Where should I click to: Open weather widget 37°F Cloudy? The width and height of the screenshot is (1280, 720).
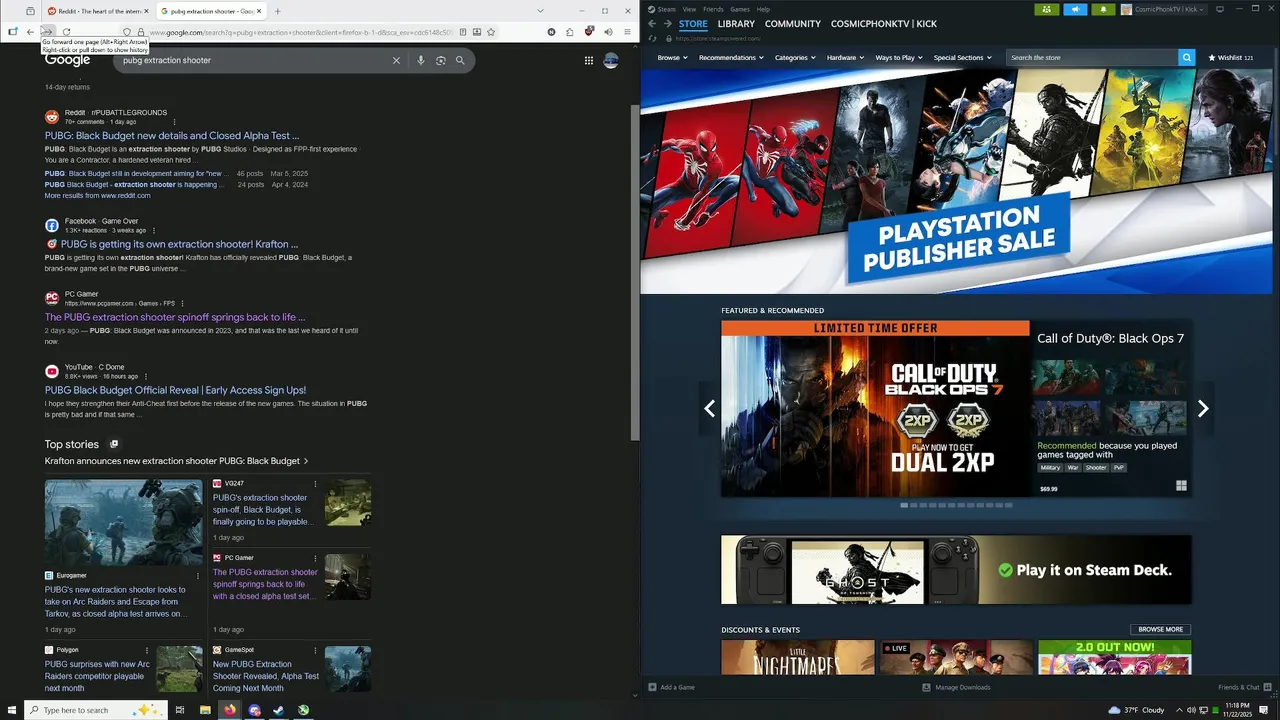(x=1136, y=710)
